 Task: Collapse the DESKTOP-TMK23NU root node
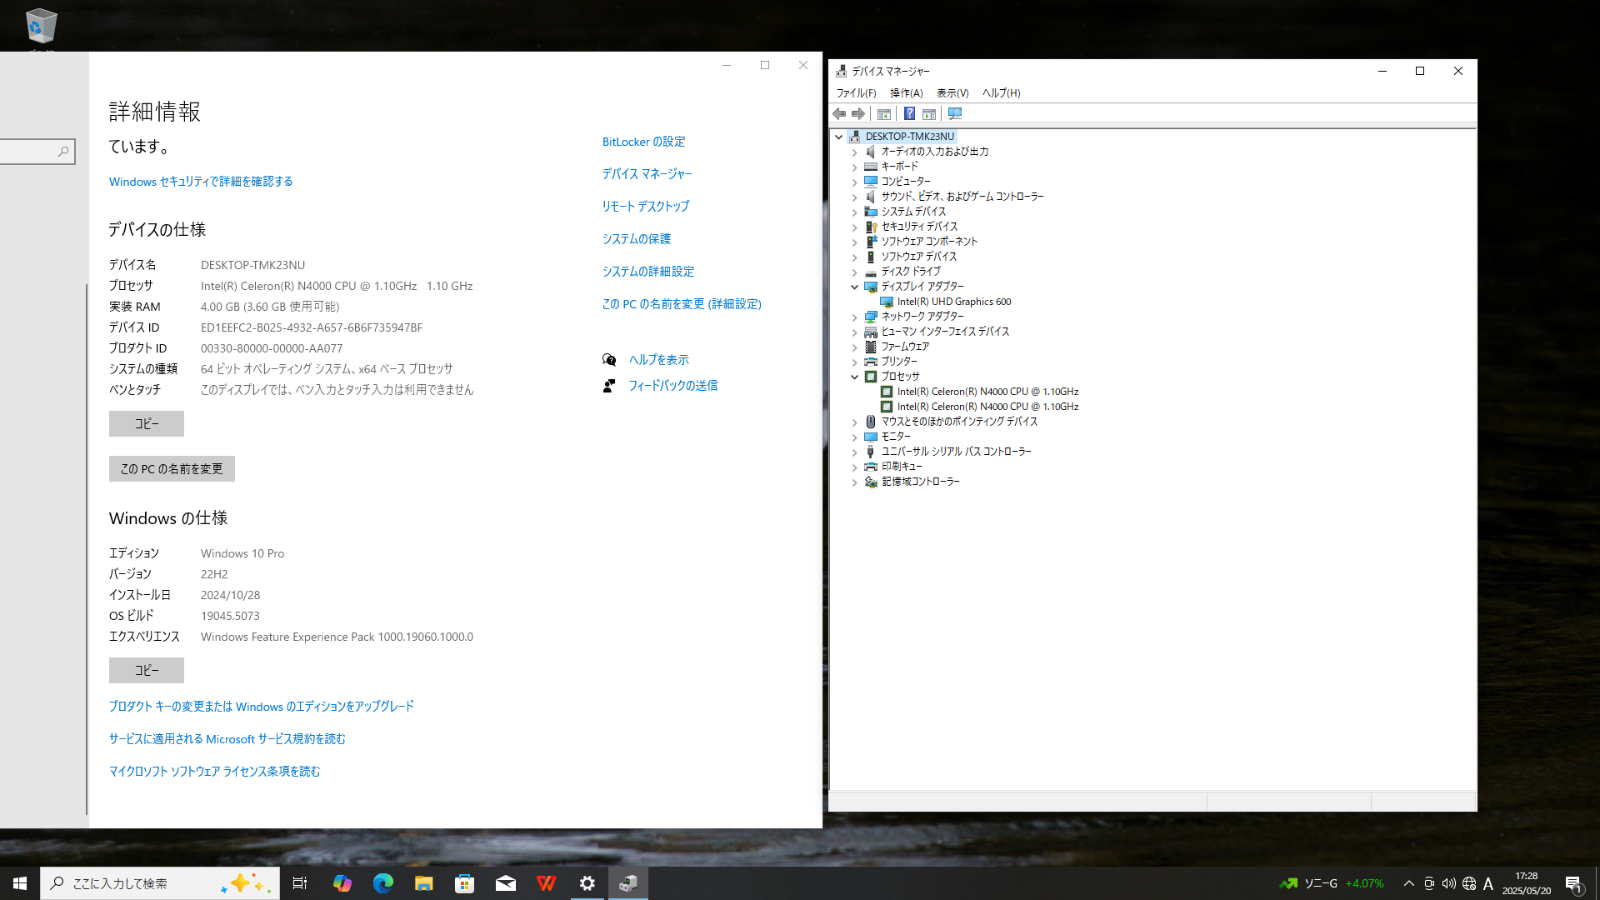pyautogui.click(x=839, y=137)
